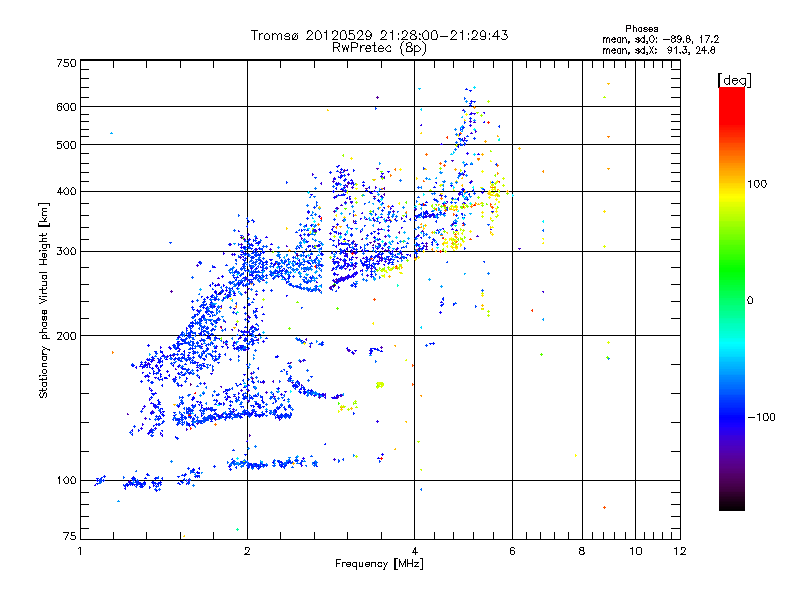Click the frequency axis label '12'

680,551
